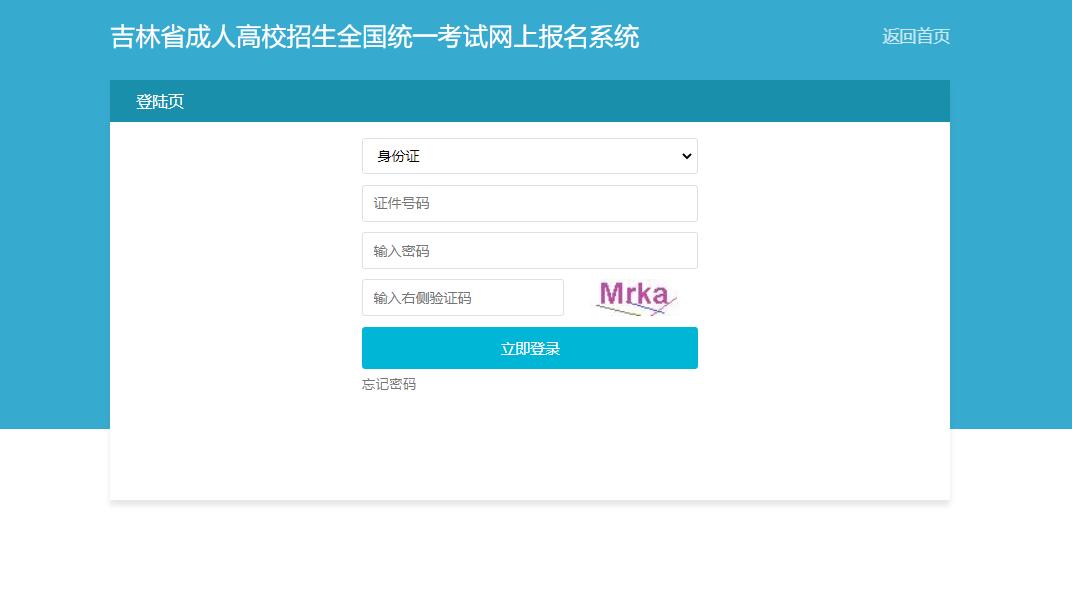Click the blue 立即登录 bar to sign in
The height and width of the screenshot is (597, 1072).
(x=529, y=348)
